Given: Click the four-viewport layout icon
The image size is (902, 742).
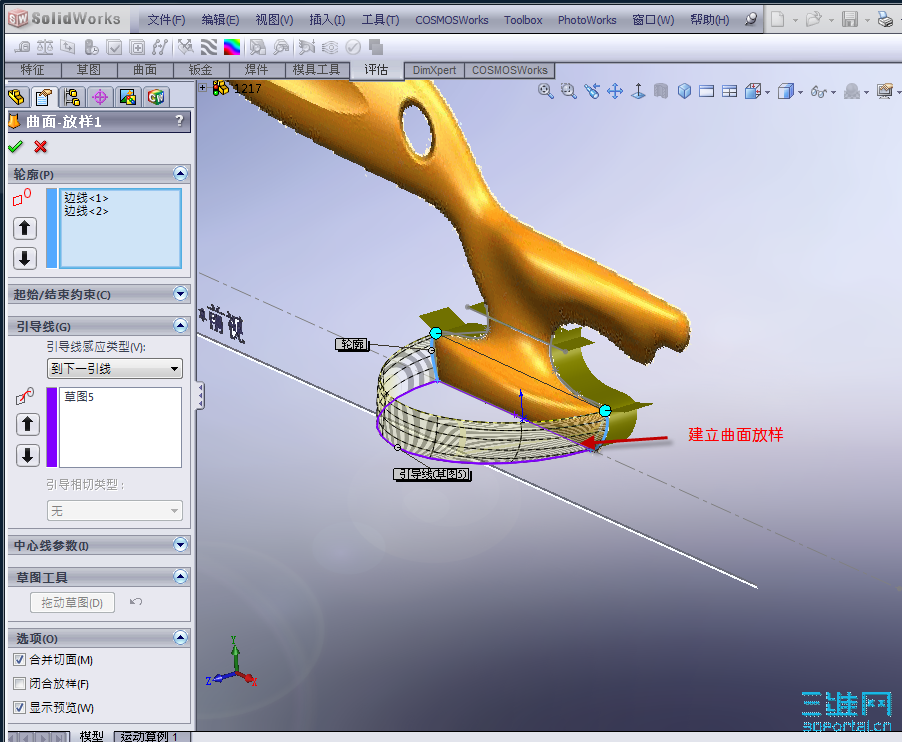Looking at the screenshot, I should (x=729, y=91).
